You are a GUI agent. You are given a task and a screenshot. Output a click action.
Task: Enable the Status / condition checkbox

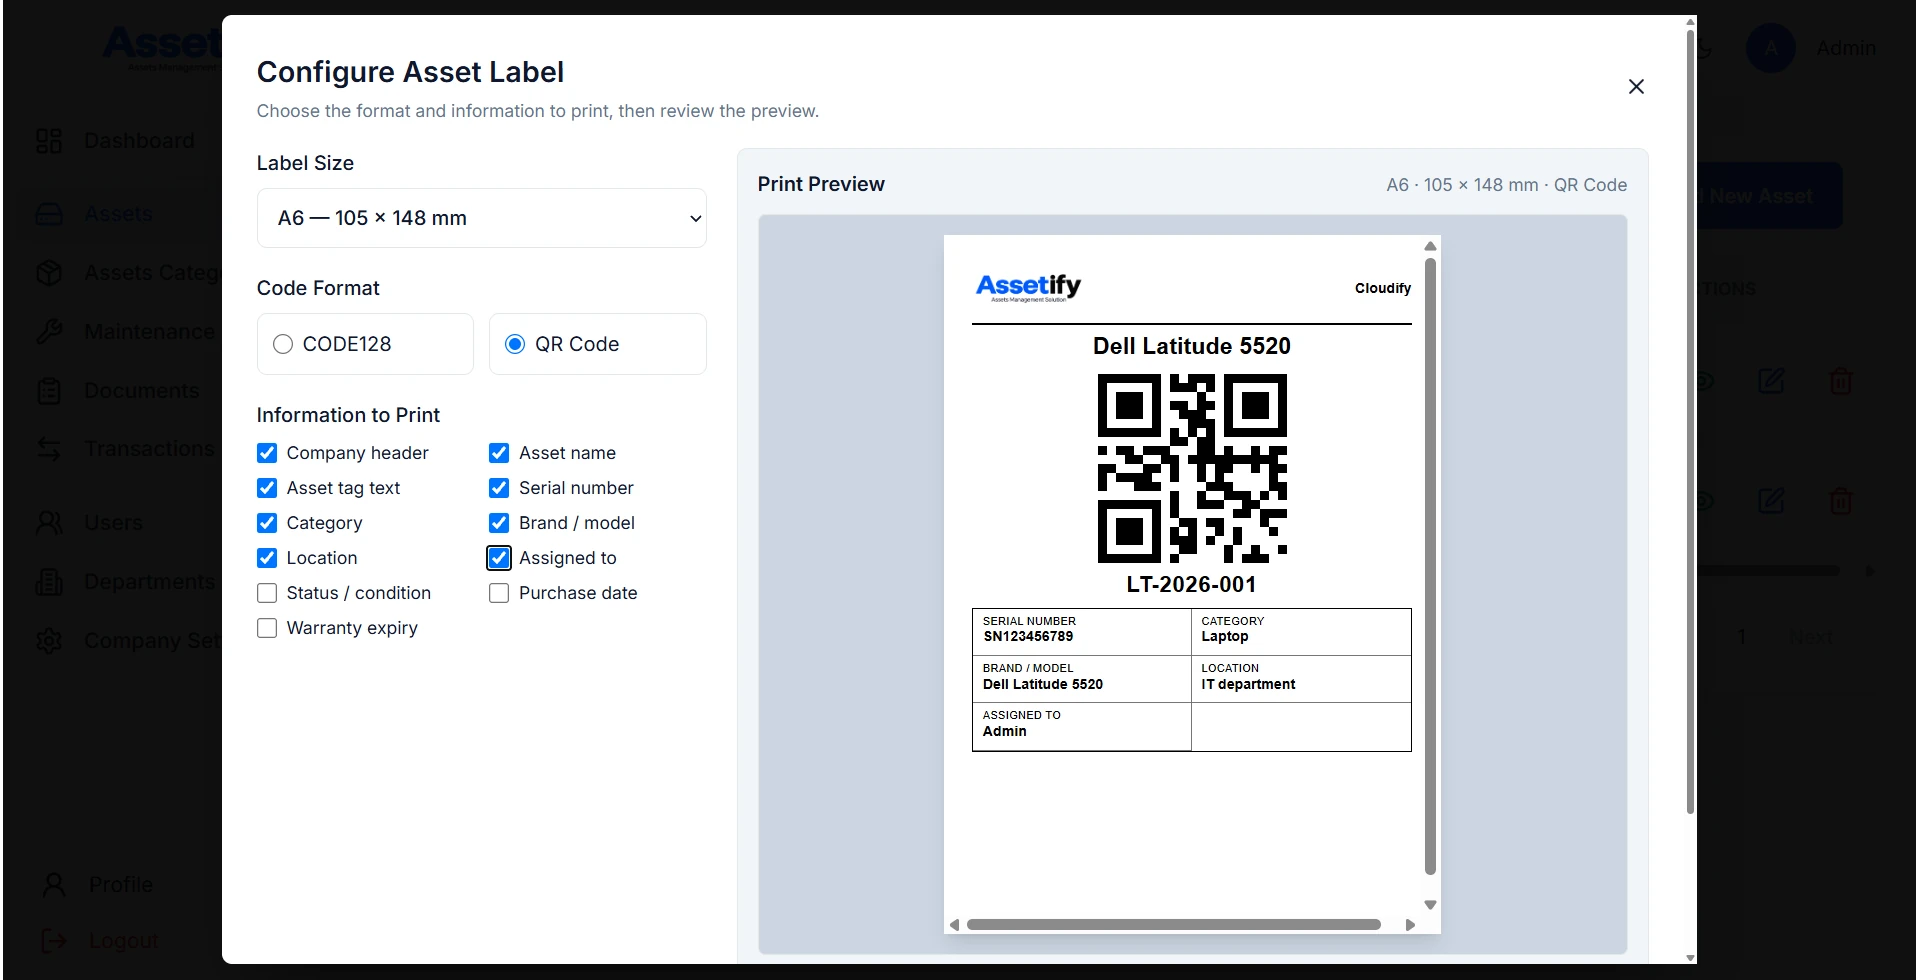(267, 593)
